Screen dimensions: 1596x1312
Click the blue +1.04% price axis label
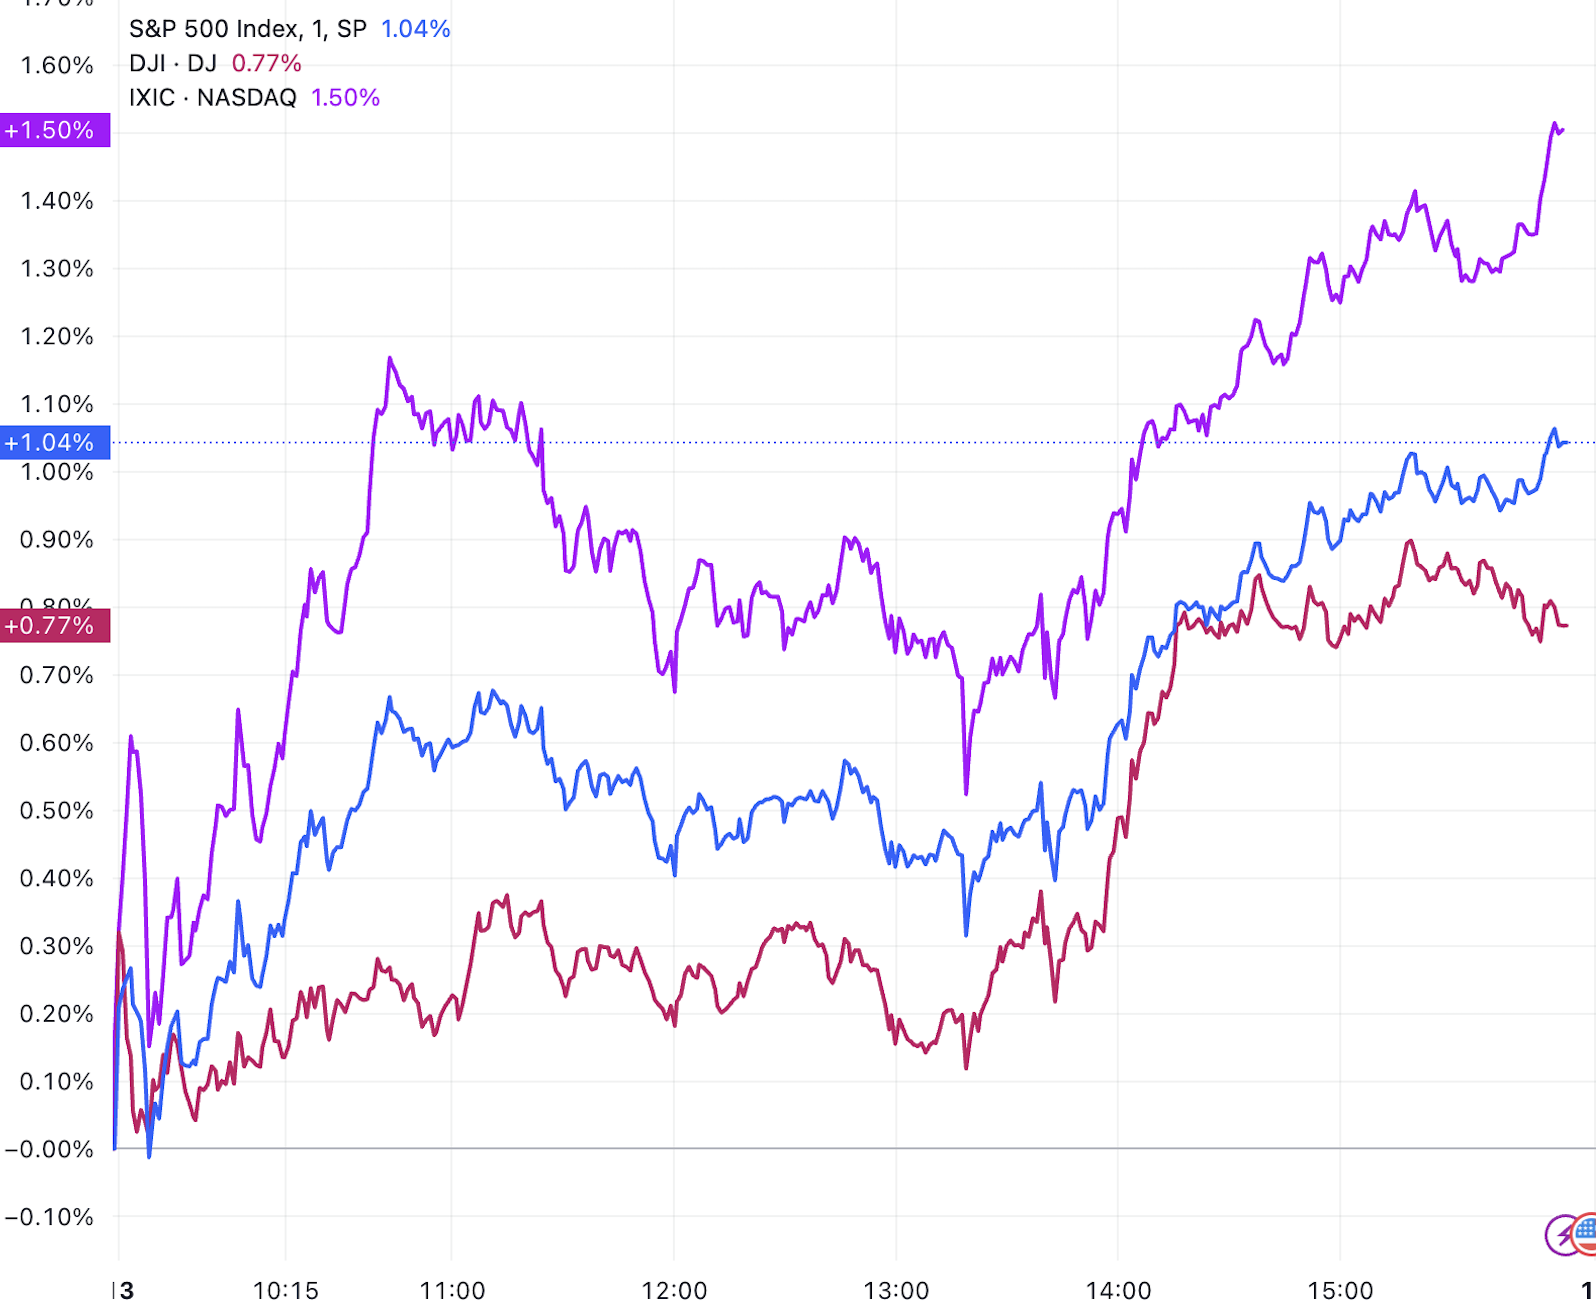point(52,442)
